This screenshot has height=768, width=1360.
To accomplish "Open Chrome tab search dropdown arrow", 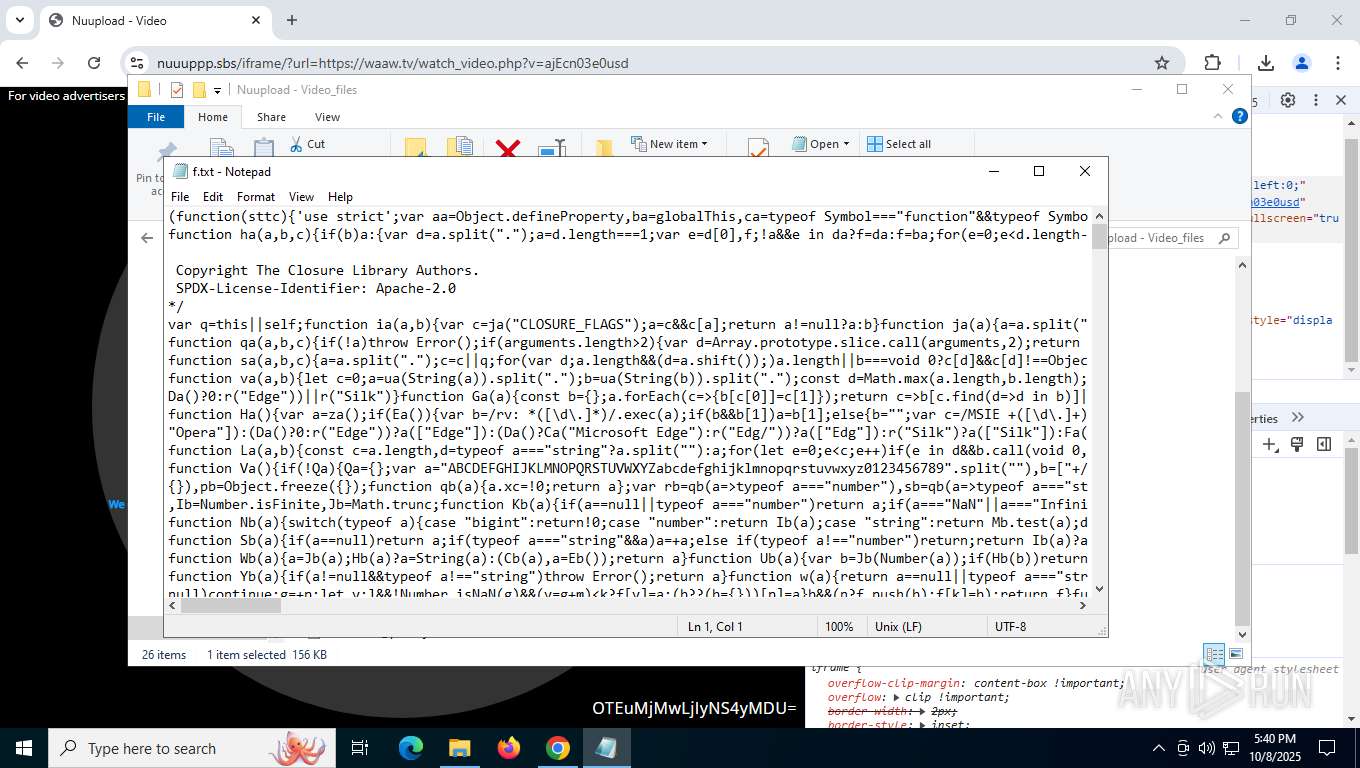I will click(x=20, y=20).
